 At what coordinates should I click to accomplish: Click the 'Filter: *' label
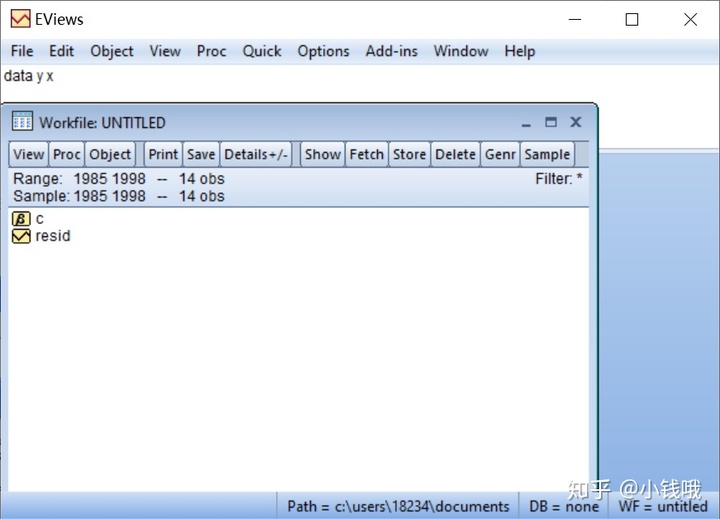(x=558, y=179)
